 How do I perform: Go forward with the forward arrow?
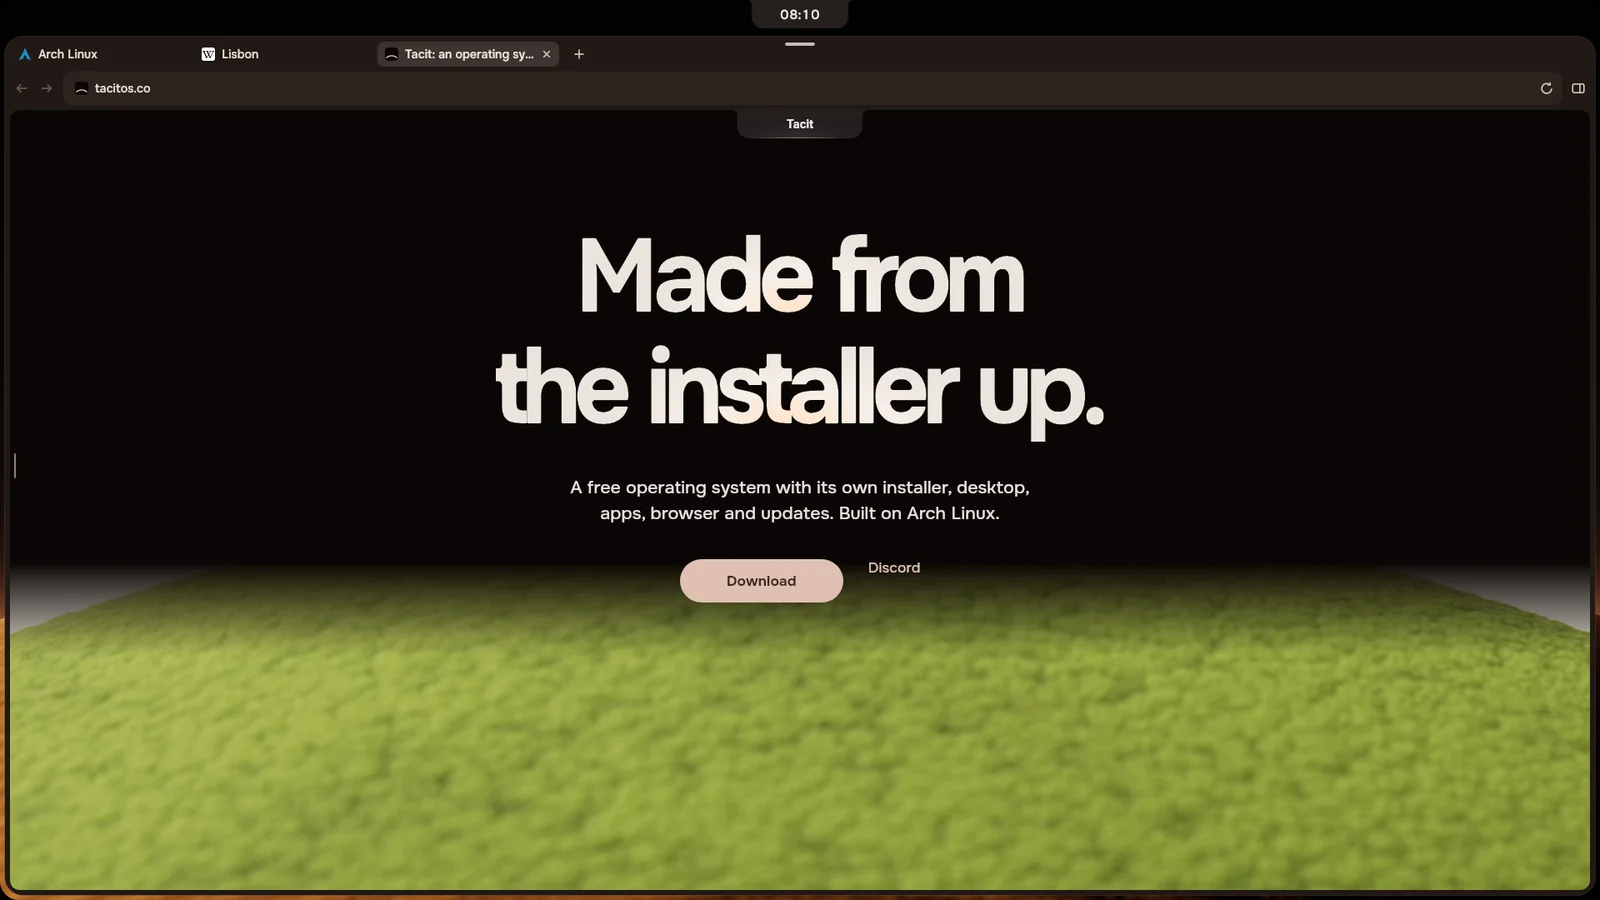[x=46, y=88]
